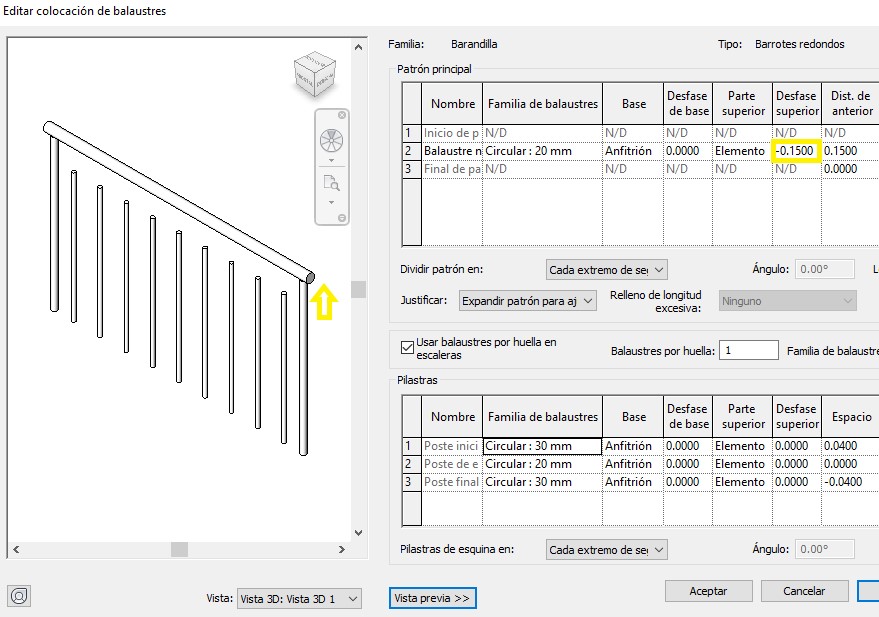The image size is (879, 617).
Task: Click the navigation bar customize icon at its bottom
Action: (x=342, y=218)
